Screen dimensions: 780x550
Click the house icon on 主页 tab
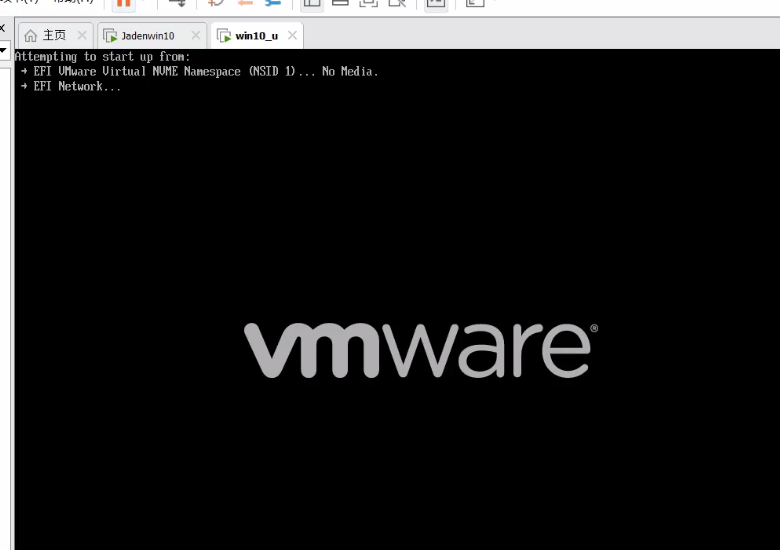30,36
